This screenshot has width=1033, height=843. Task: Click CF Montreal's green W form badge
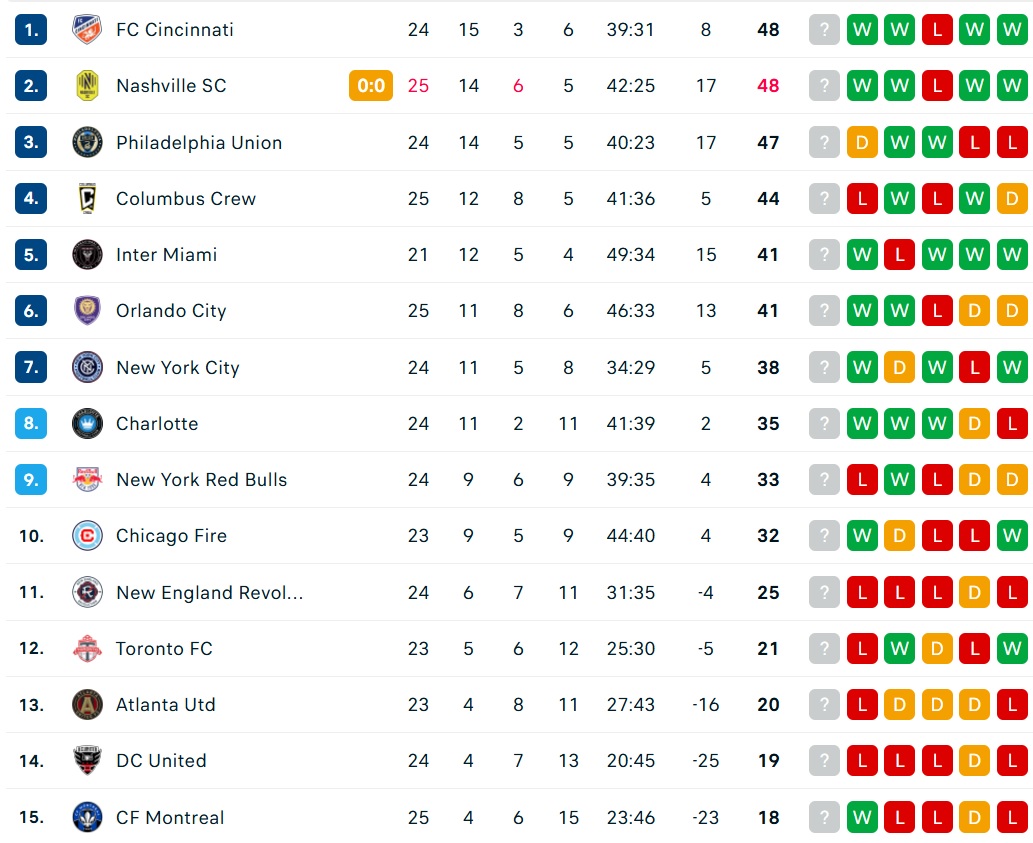coord(862,817)
